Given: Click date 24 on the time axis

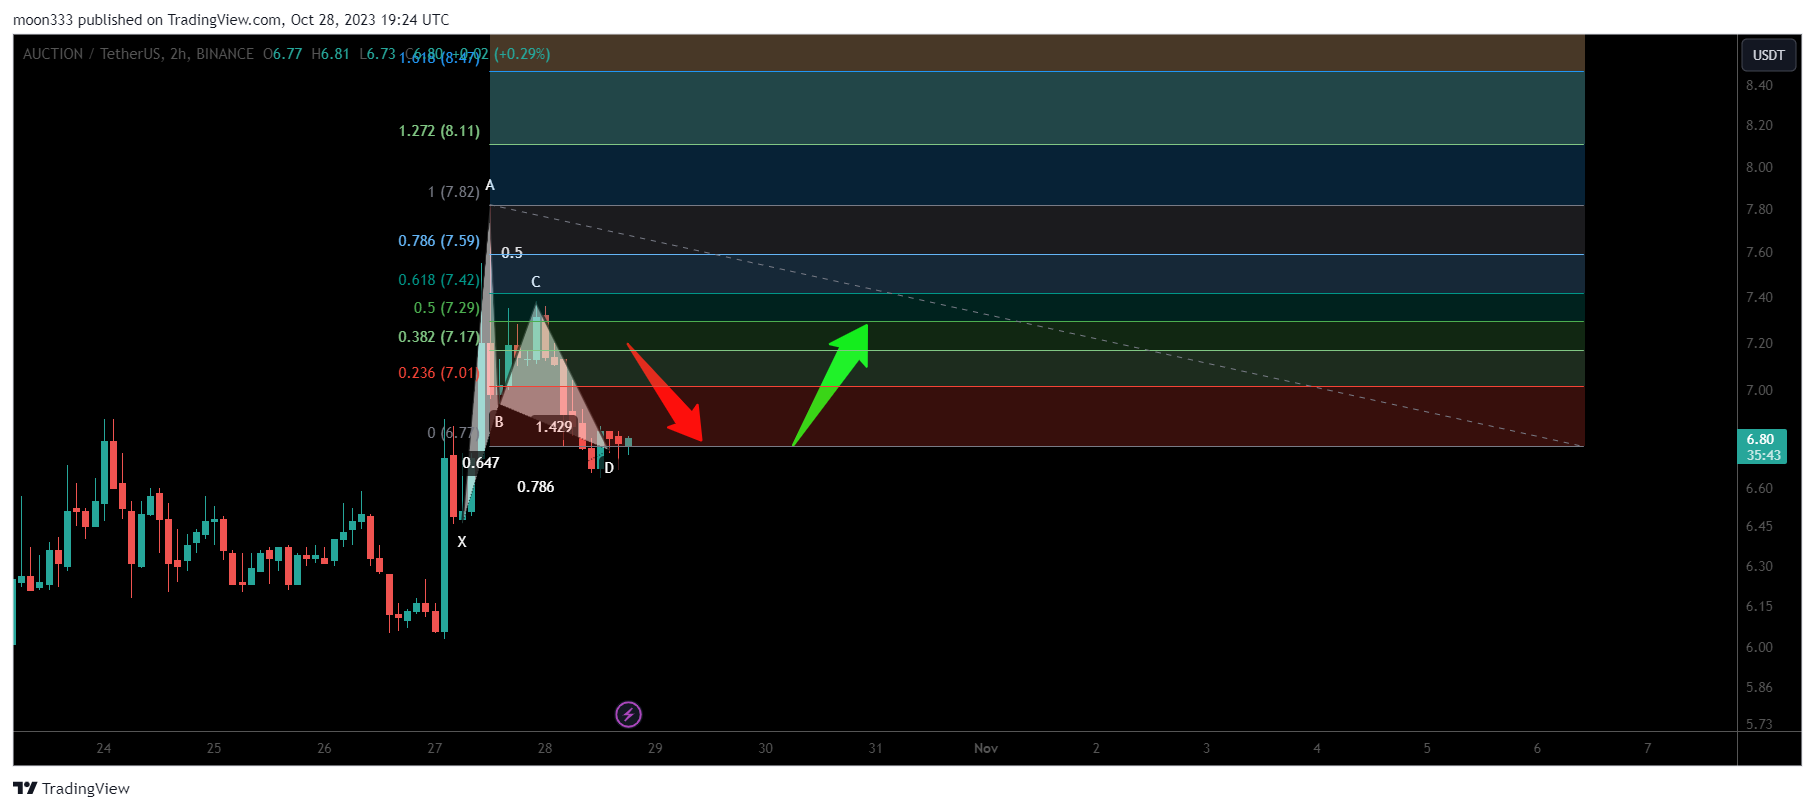Looking at the screenshot, I should pyautogui.click(x=104, y=748).
